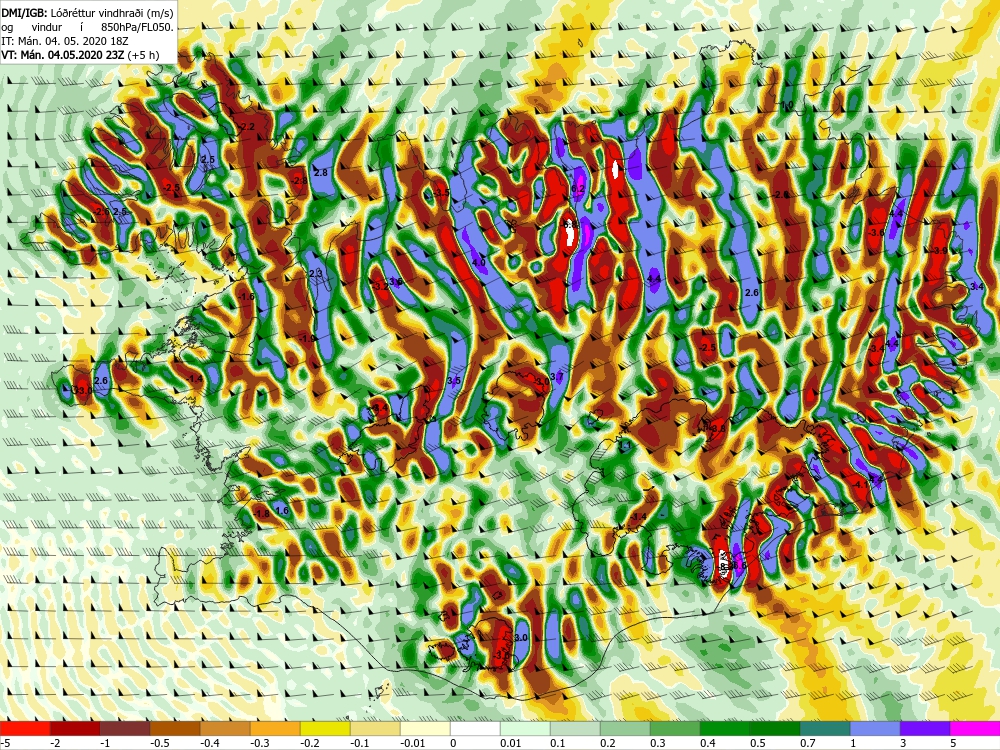Select the brown legend swatch right of -0.5

pyautogui.click(x=175, y=729)
